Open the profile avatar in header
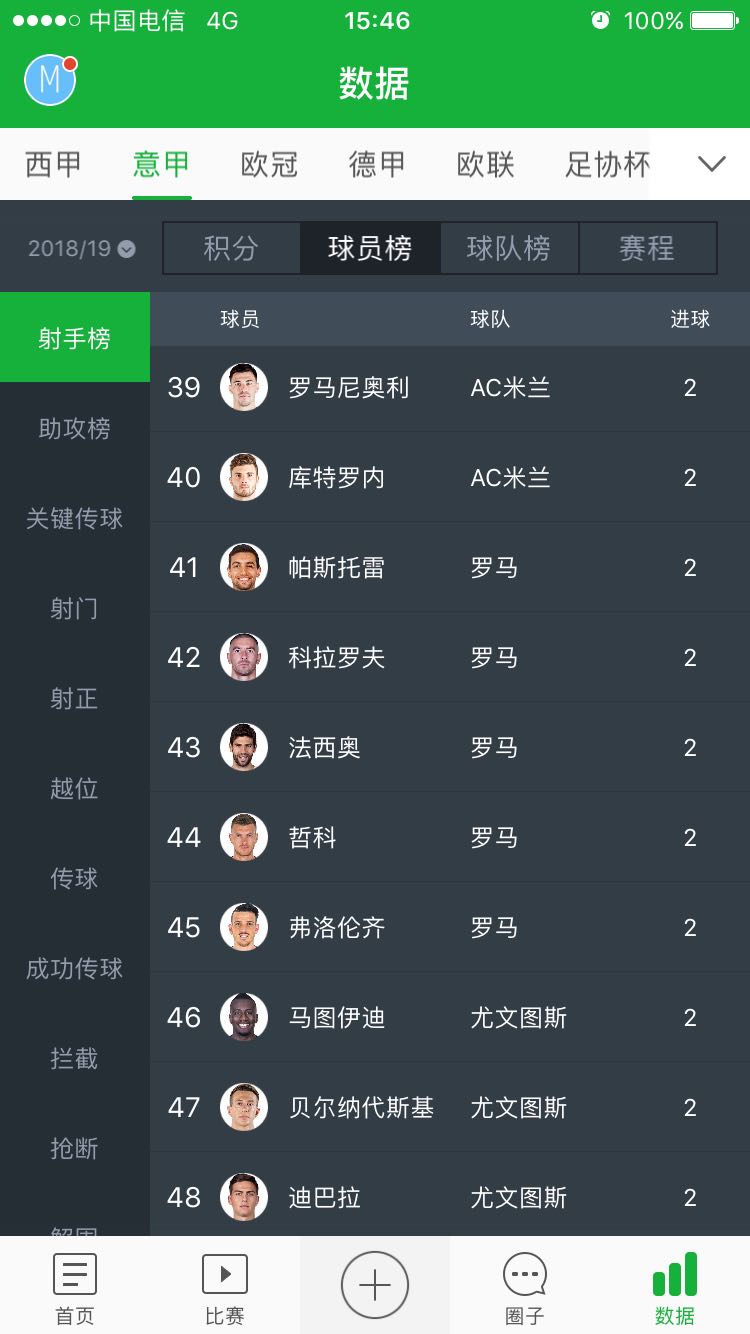 click(50, 80)
